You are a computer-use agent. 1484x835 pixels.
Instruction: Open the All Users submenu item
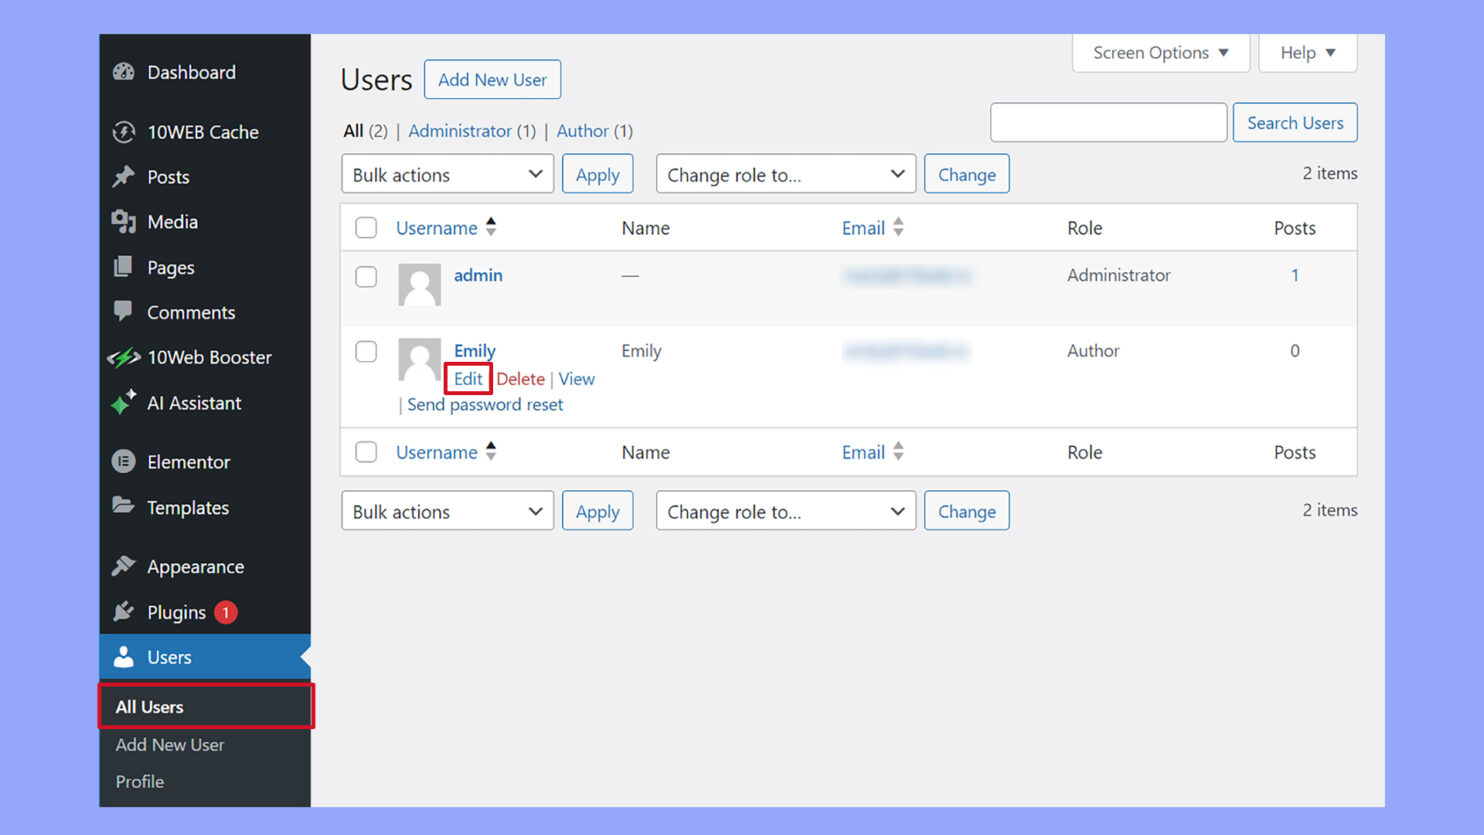148,706
